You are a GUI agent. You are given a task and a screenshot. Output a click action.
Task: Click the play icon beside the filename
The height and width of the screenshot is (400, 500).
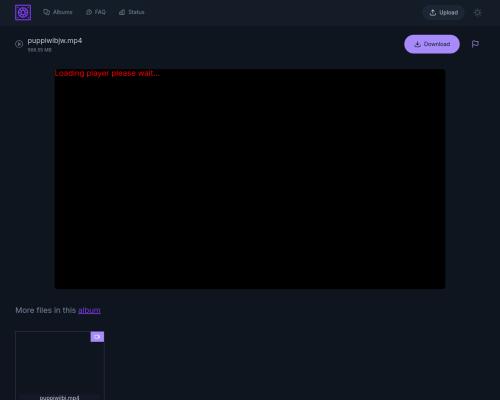(19, 44)
